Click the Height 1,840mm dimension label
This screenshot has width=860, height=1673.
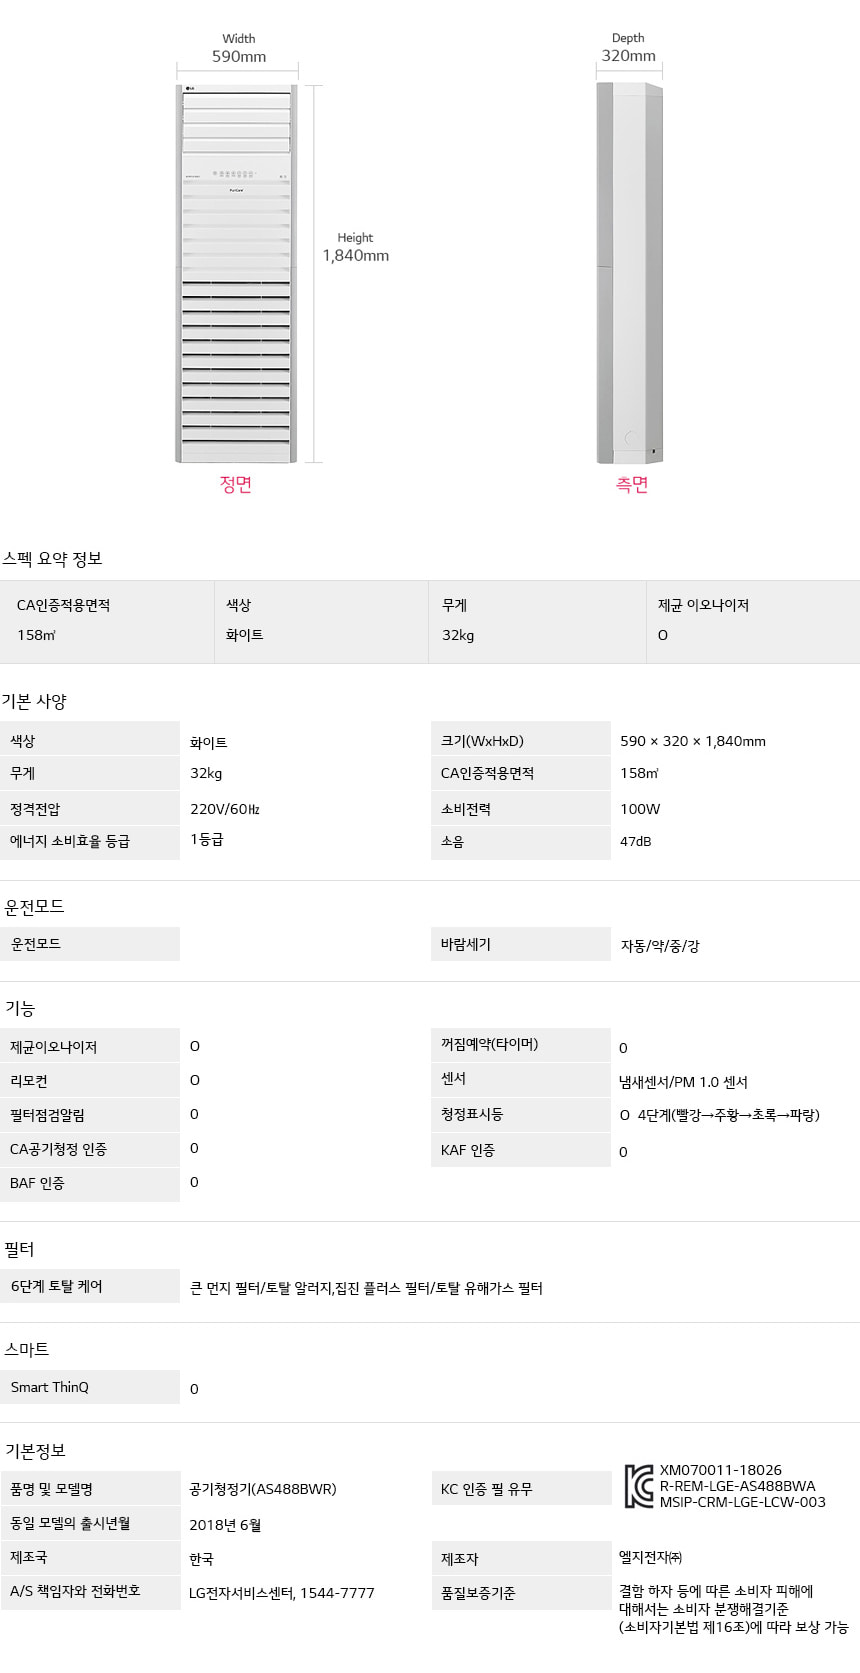355,247
